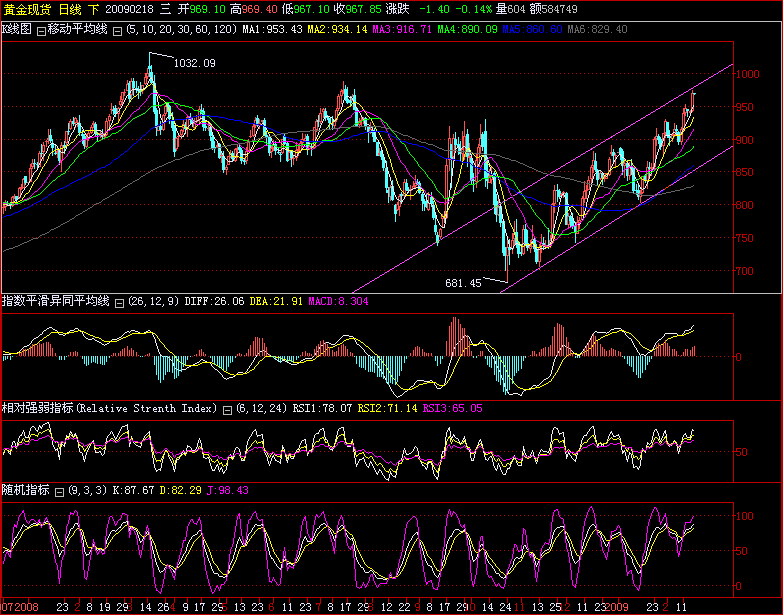Collapse the 移动平均线 indicator box
Screen dimensions: 783x615
(118, 30)
